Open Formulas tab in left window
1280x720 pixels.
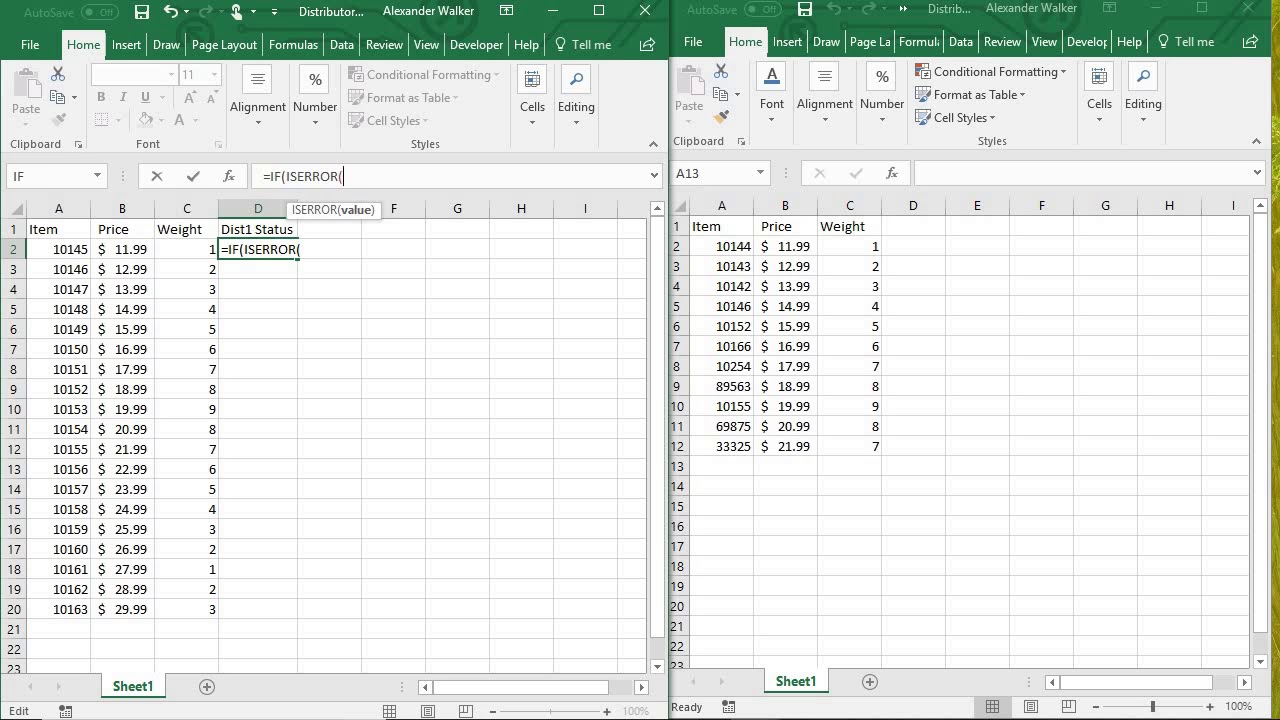(x=293, y=44)
